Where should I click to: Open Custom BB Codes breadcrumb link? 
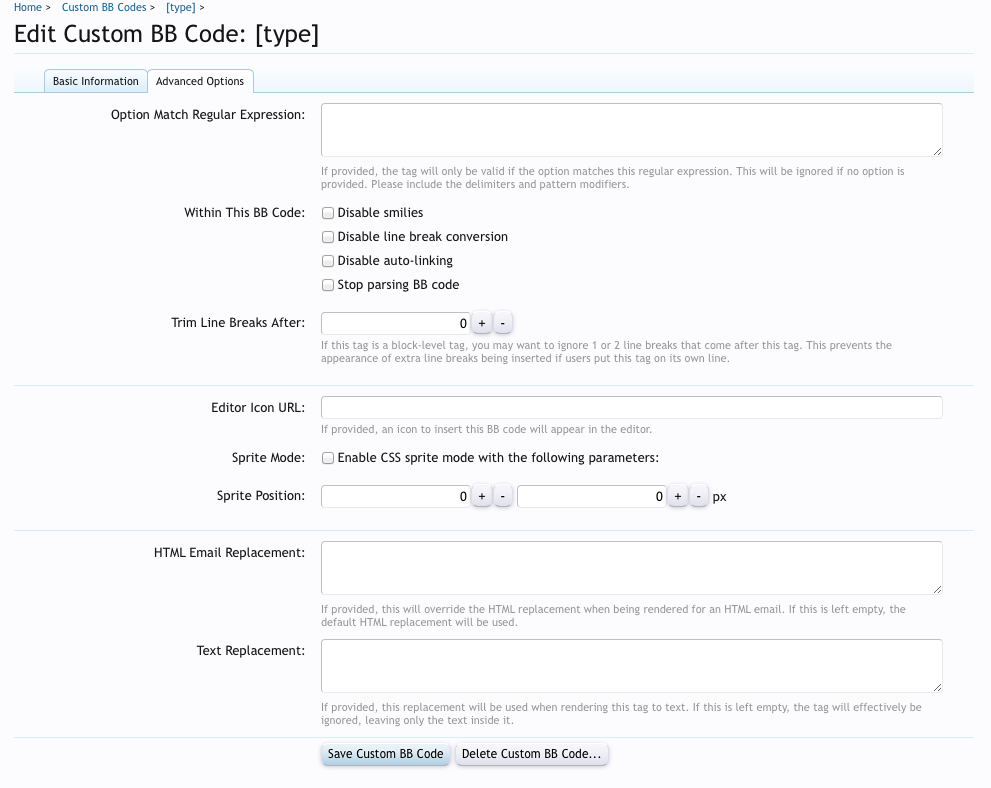click(x=104, y=7)
